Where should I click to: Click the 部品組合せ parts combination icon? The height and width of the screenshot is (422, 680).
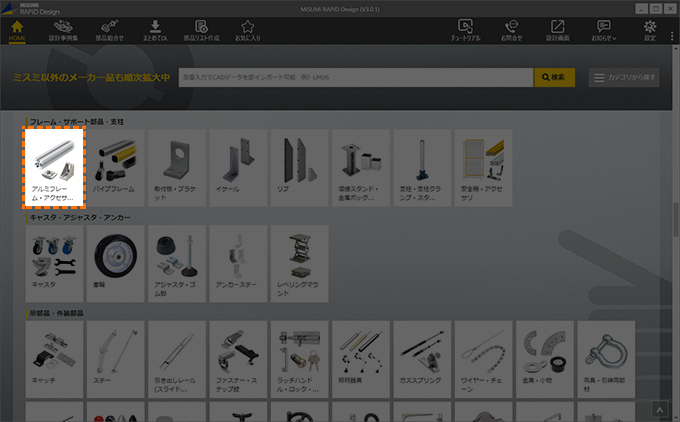[x=110, y=30]
